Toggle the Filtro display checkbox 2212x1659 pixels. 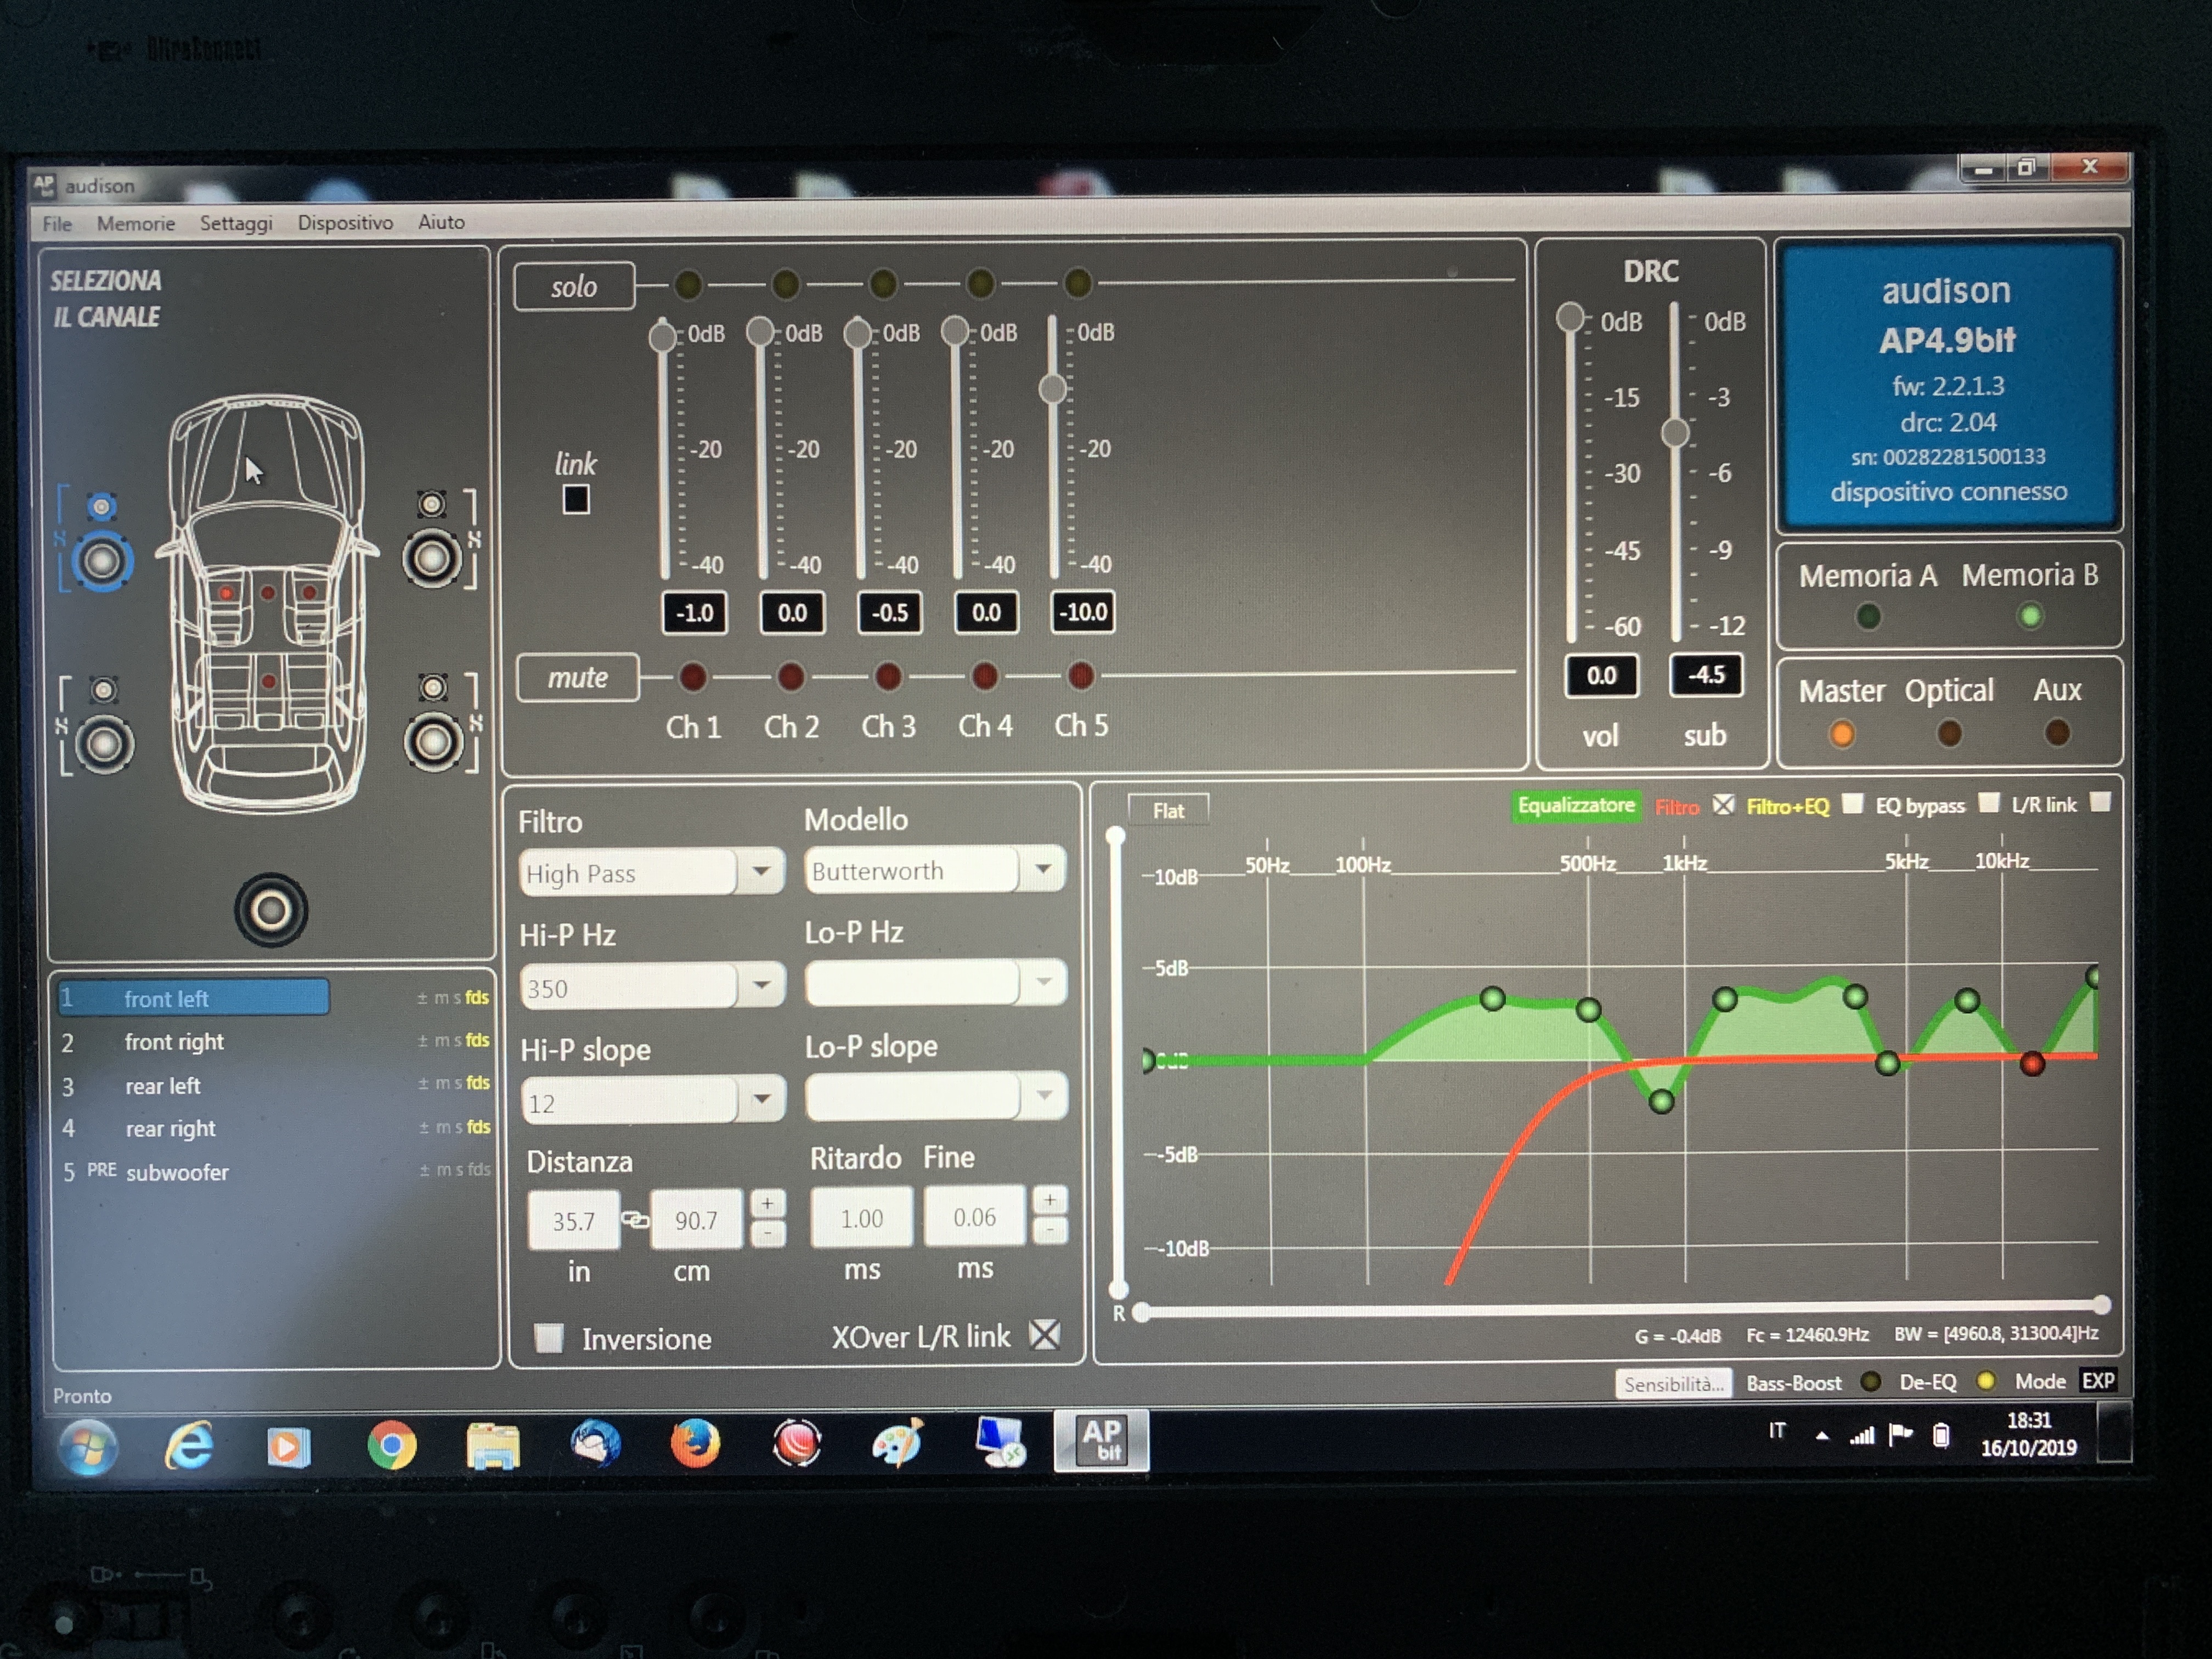pyautogui.click(x=1723, y=805)
